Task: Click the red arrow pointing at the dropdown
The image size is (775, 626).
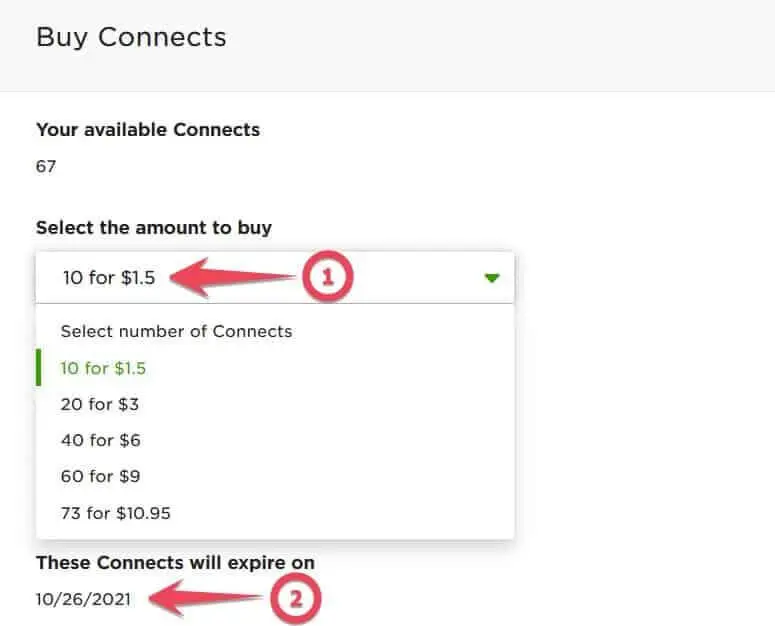Action: point(236,278)
